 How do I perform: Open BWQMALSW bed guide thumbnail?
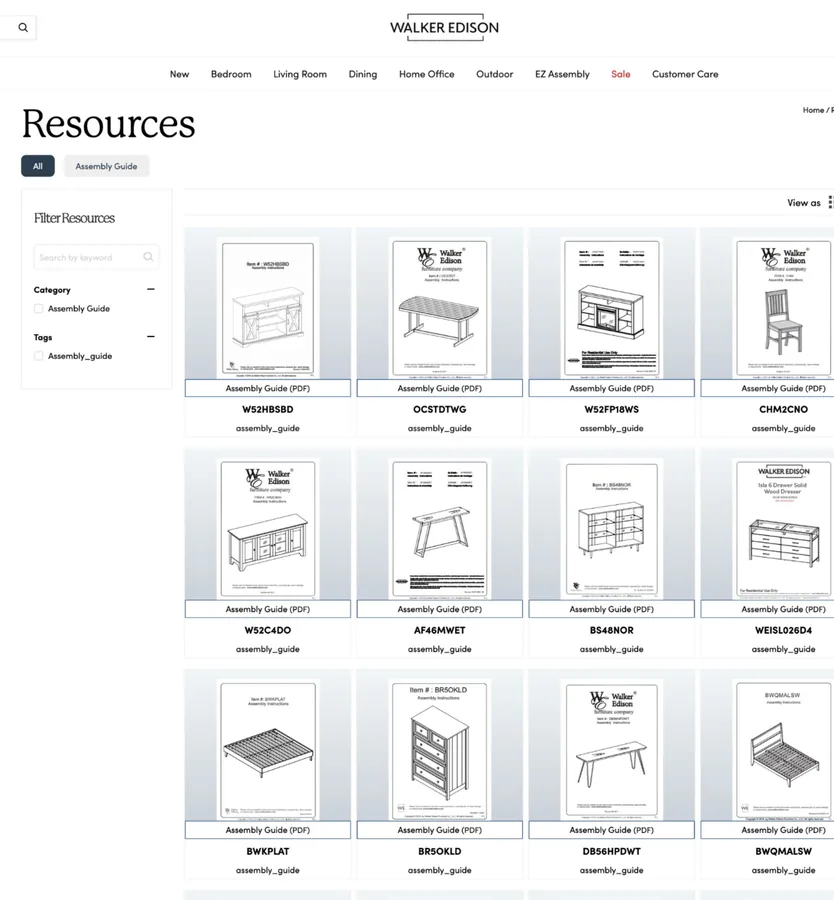click(x=783, y=750)
